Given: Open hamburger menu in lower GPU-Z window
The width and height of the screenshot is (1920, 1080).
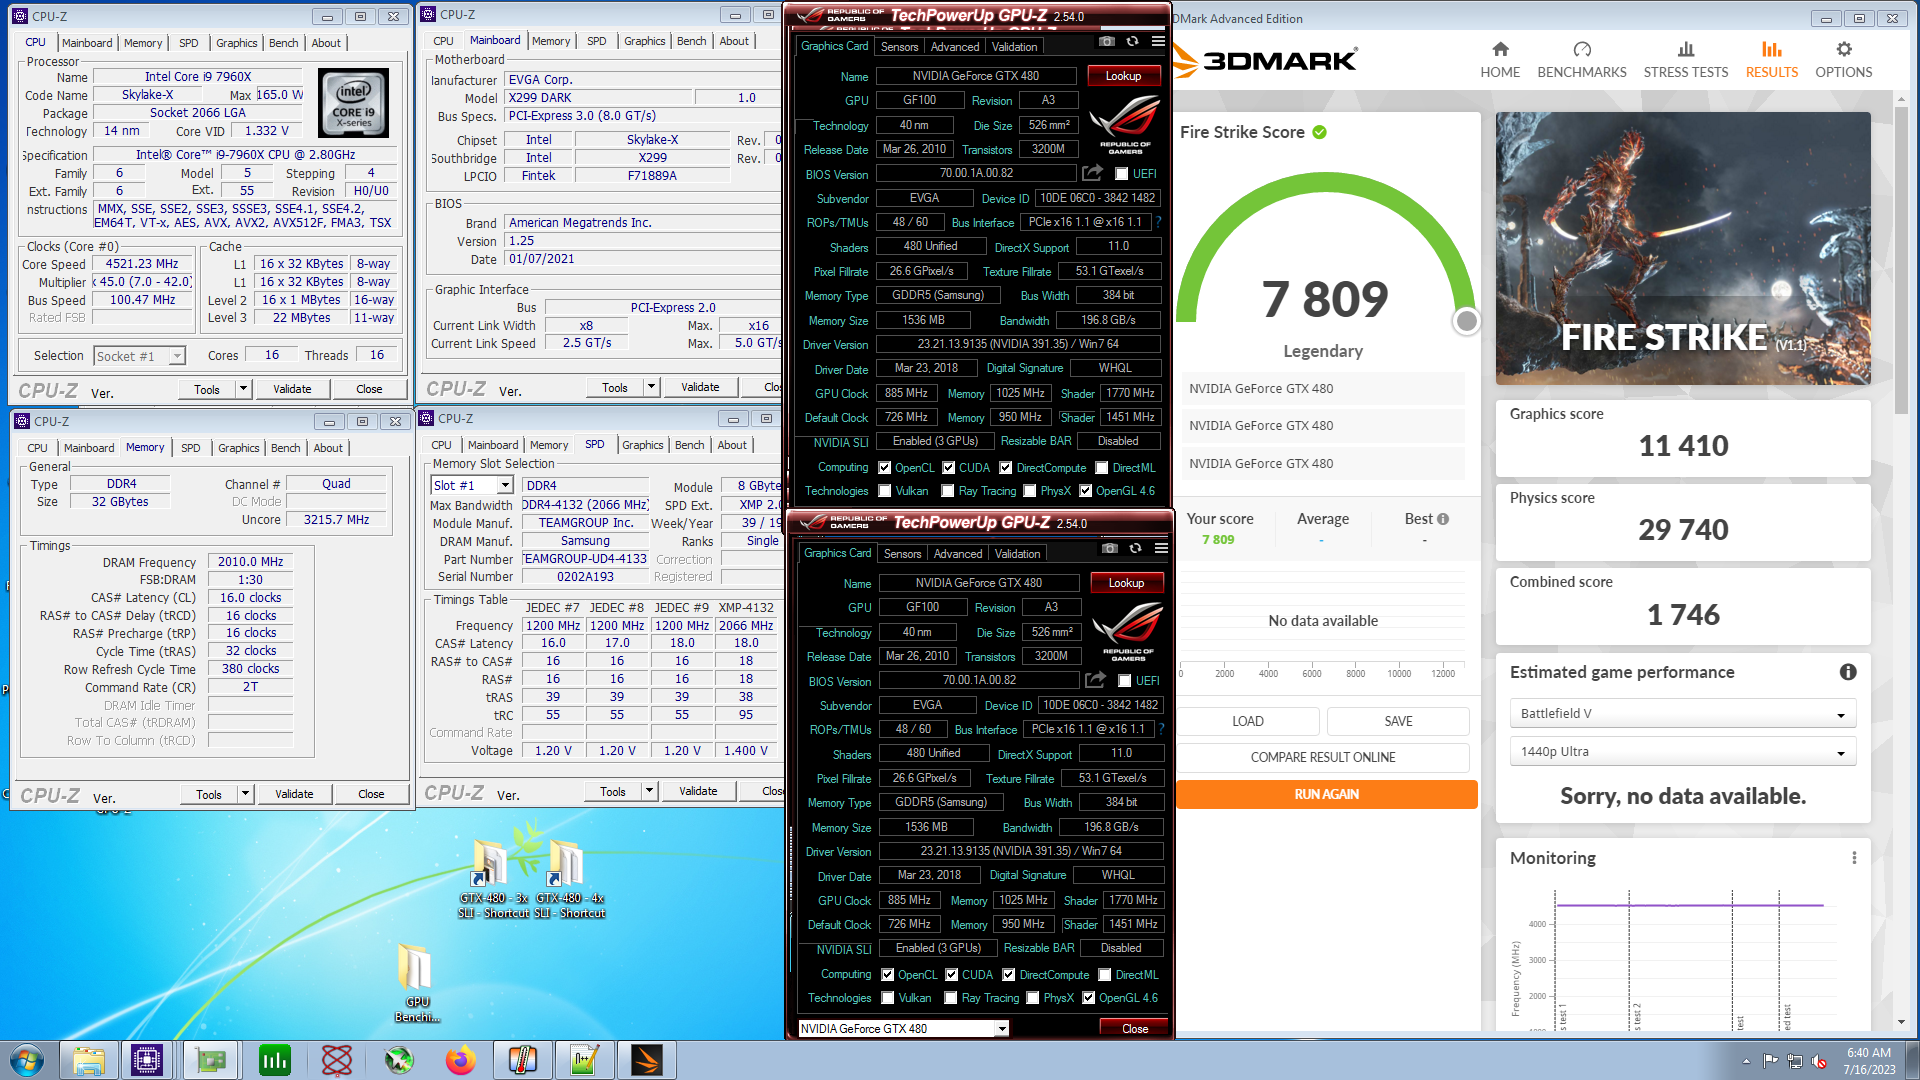Looking at the screenshot, I should [1161, 549].
